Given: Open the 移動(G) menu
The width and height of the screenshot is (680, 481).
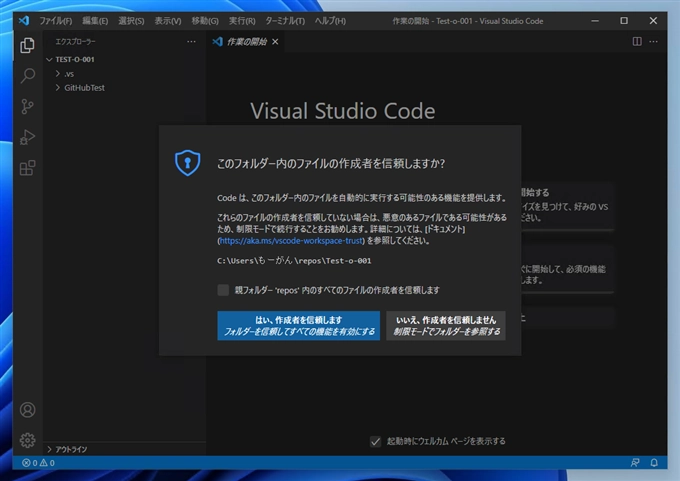Looking at the screenshot, I should [x=205, y=21].
